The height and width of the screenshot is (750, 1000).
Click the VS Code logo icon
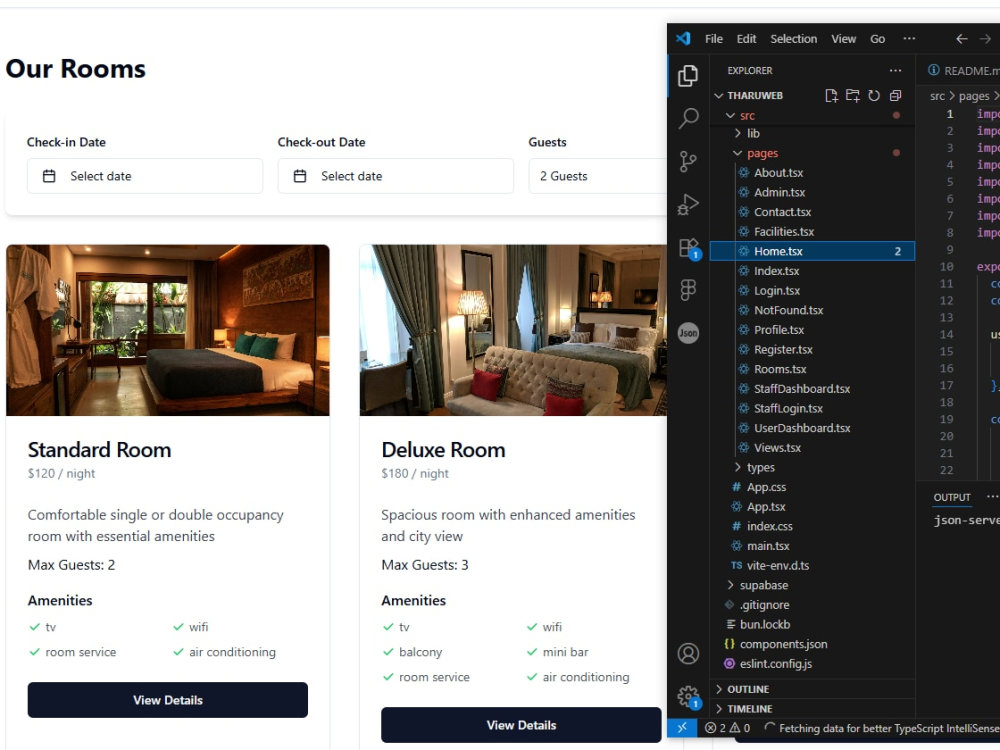684,38
